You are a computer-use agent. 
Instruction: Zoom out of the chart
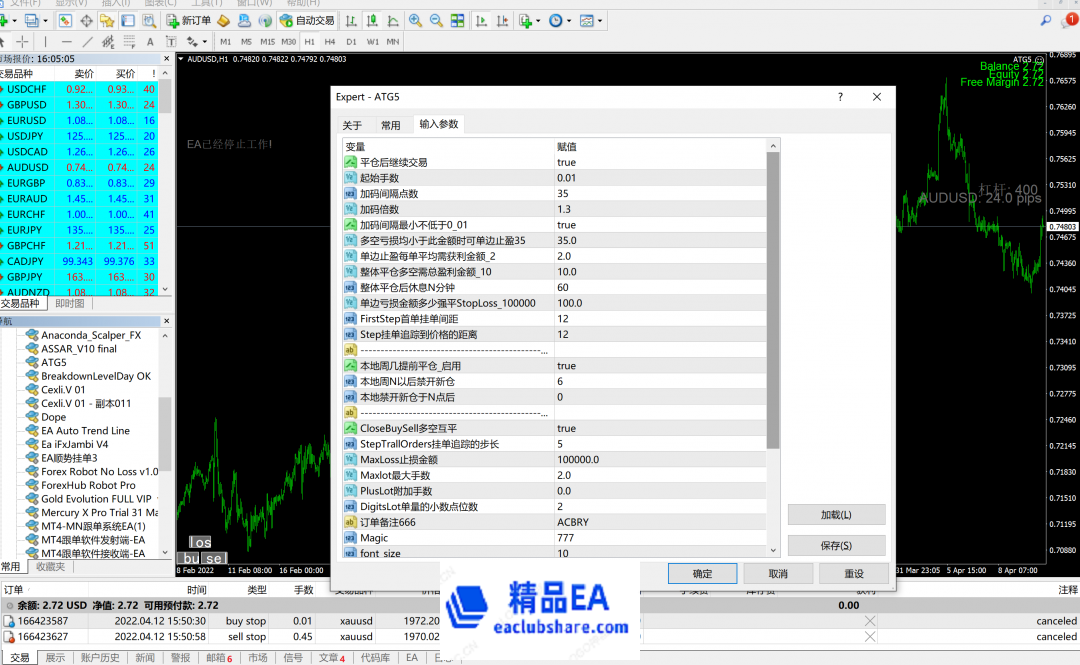point(435,20)
